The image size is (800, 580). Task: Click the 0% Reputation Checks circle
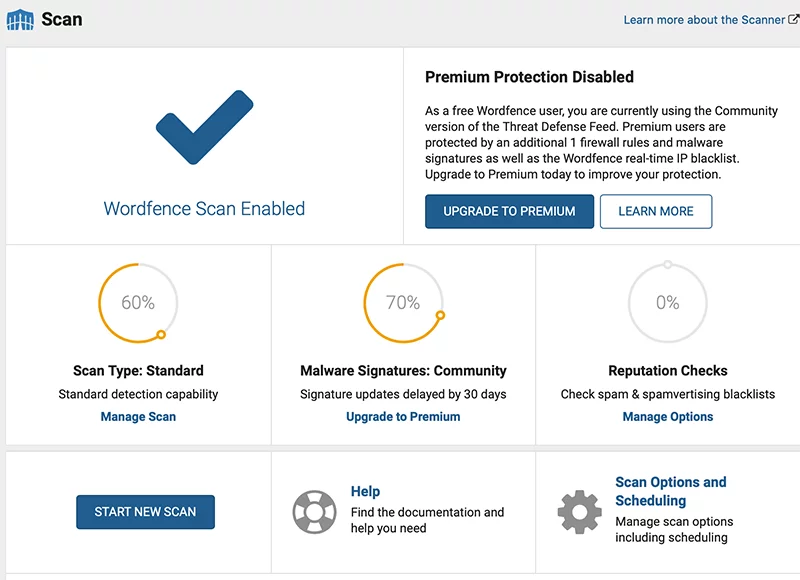coord(668,302)
